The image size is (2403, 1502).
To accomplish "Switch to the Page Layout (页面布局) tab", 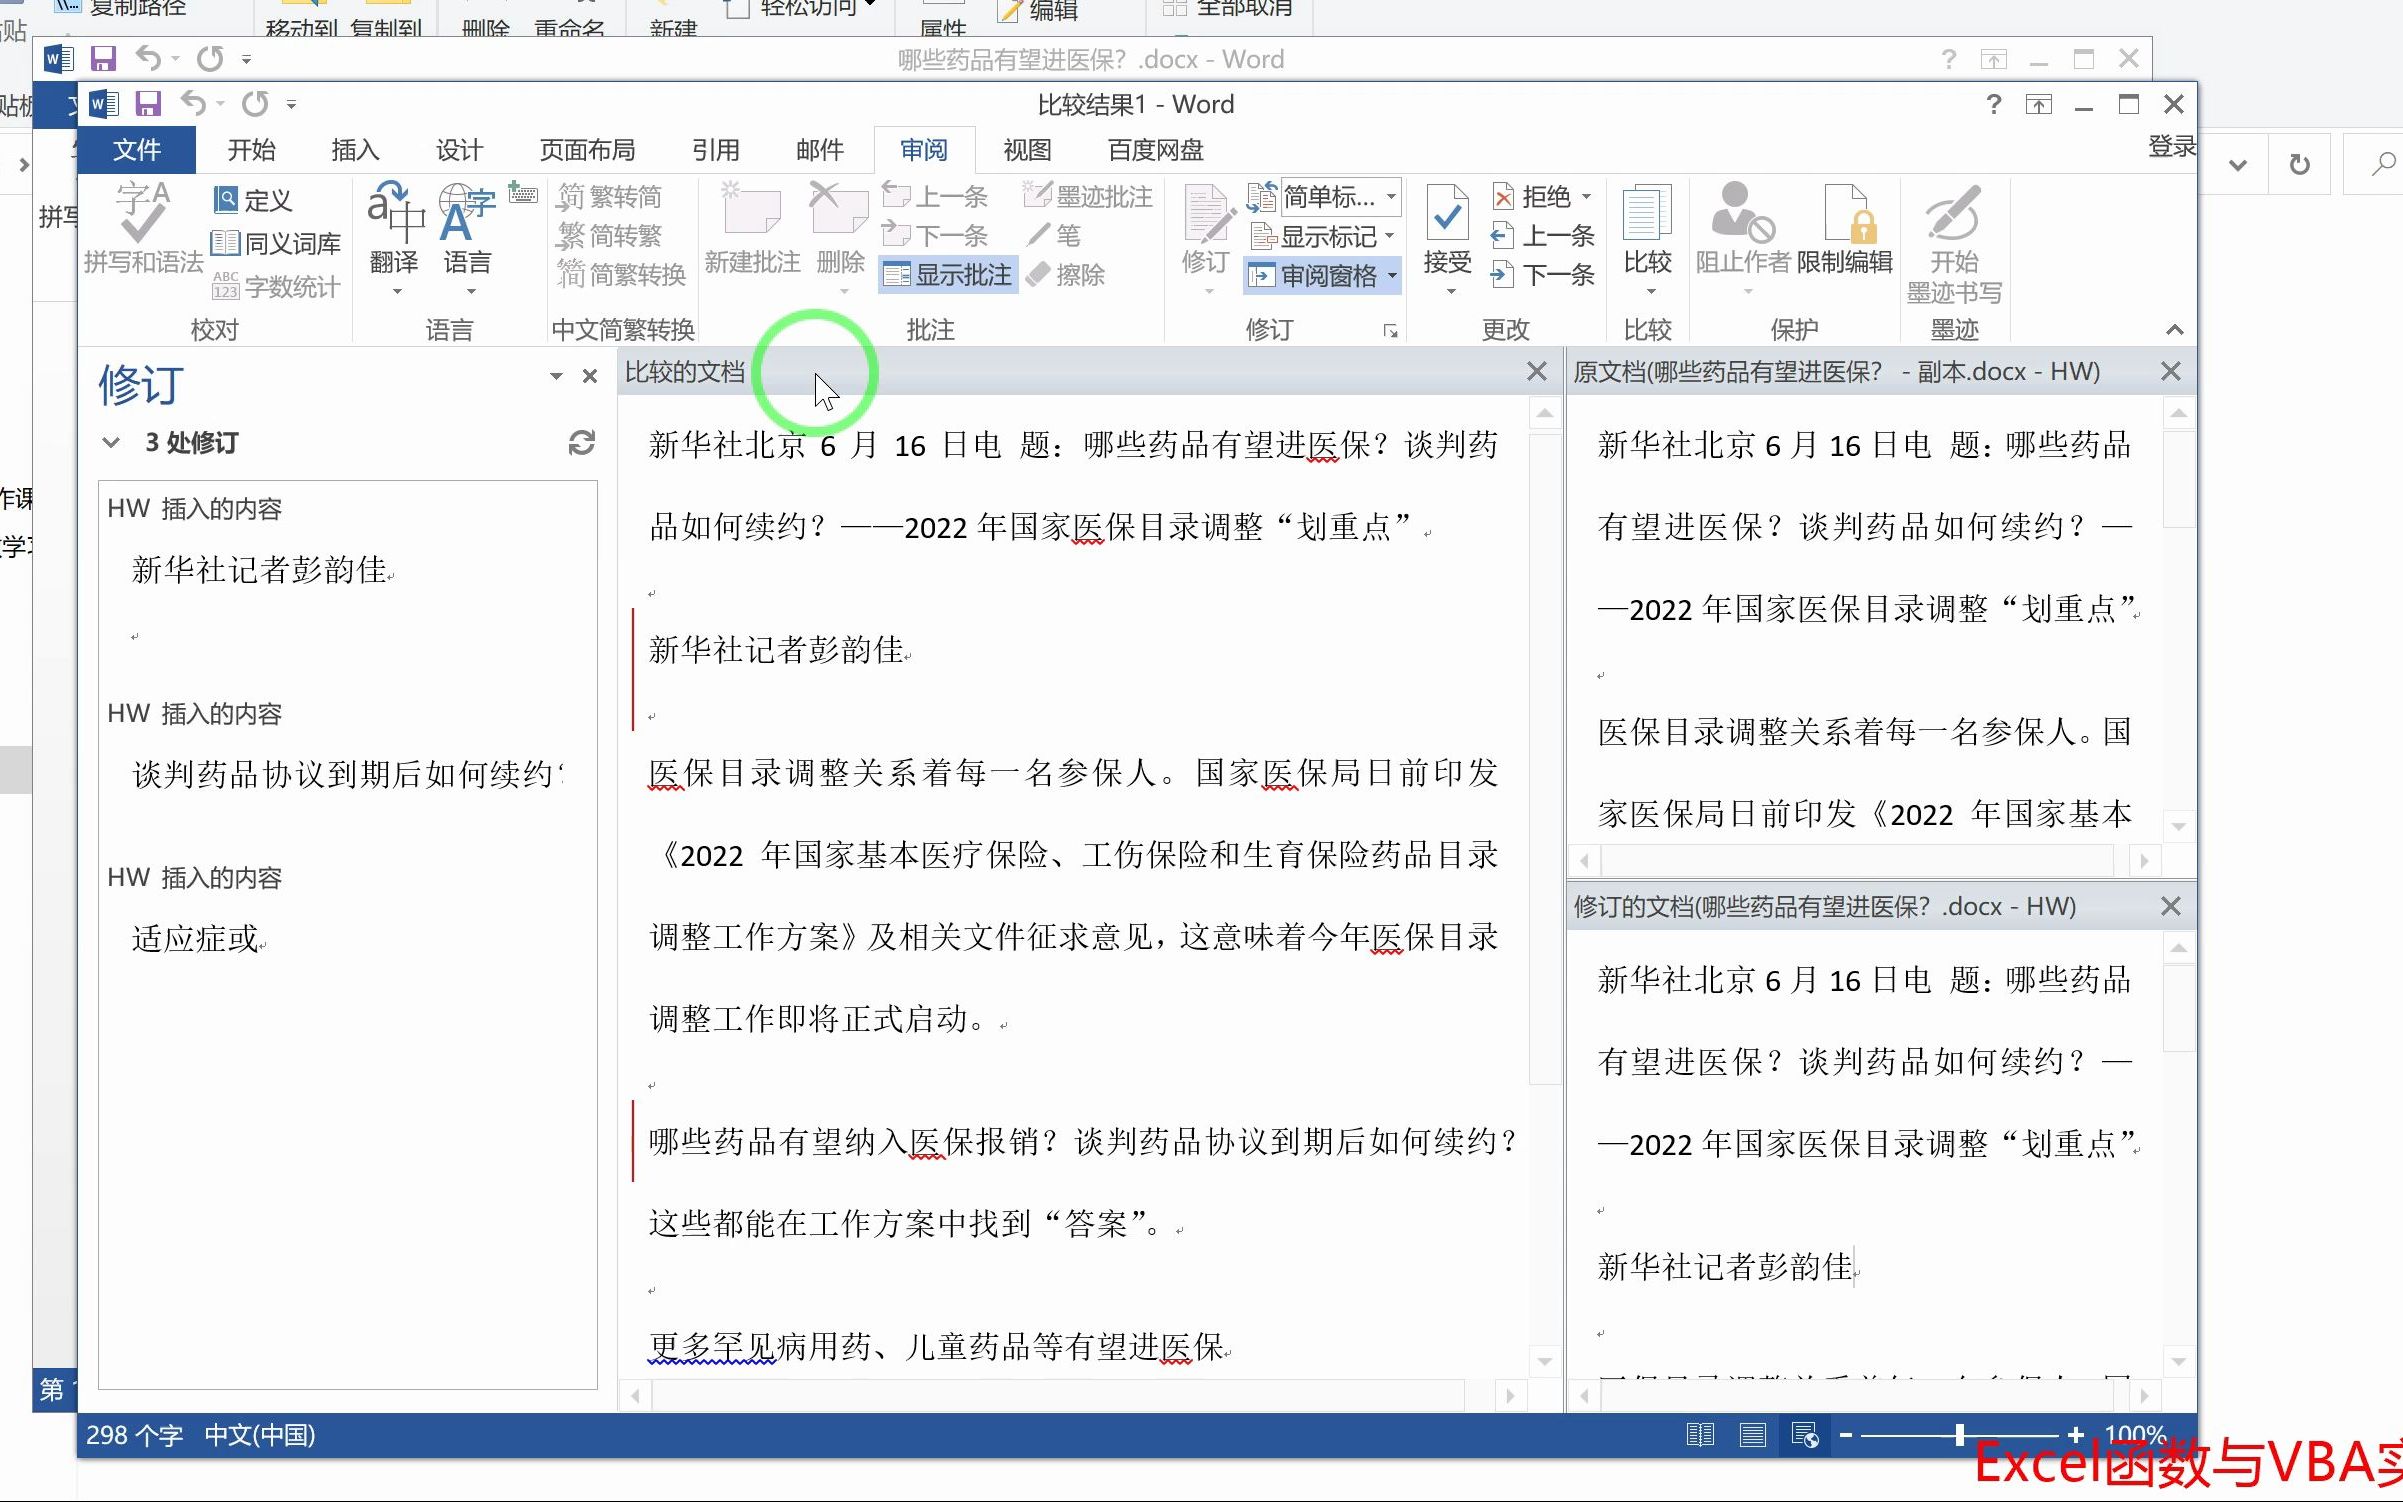I will [x=587, y=150].
